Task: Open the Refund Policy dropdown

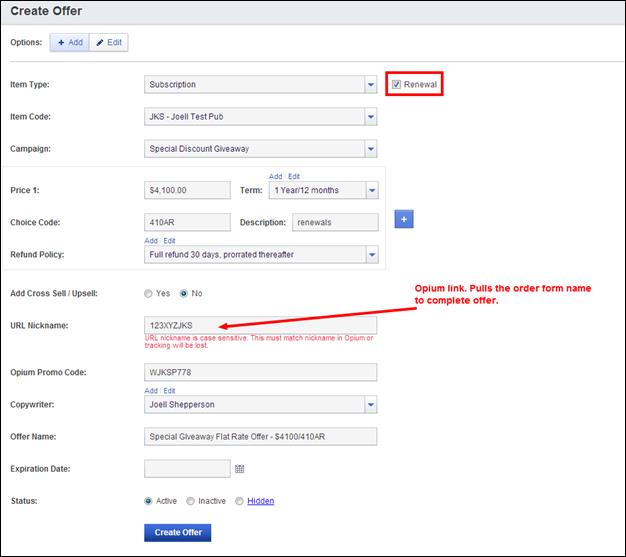Action: [x=261, y=254]
